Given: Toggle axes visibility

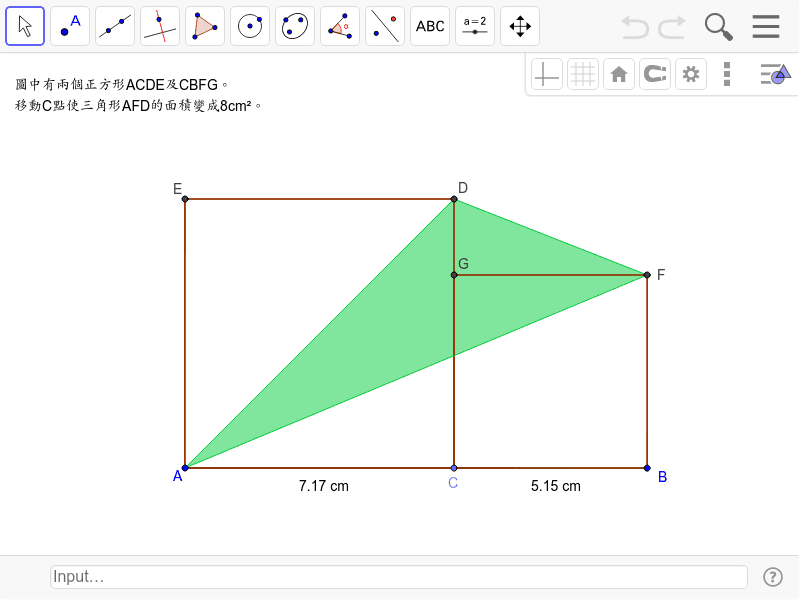Looking at the screenshot, I should 546,73.
